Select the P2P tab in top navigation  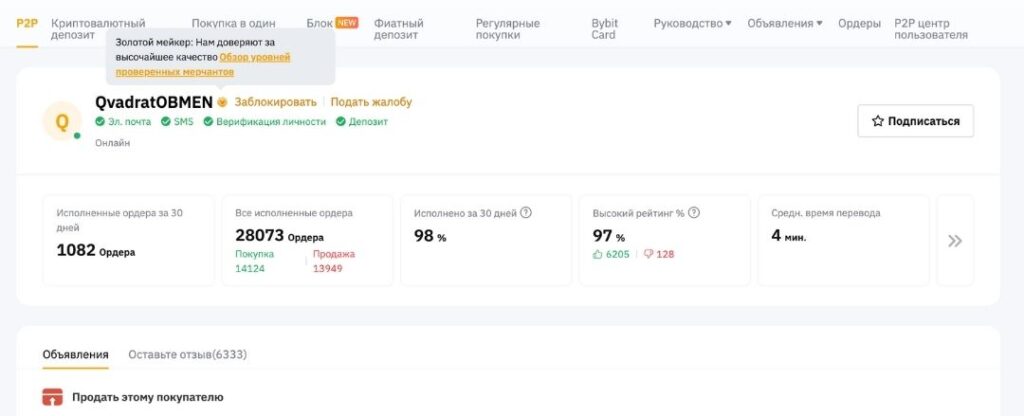pos(27,23)
